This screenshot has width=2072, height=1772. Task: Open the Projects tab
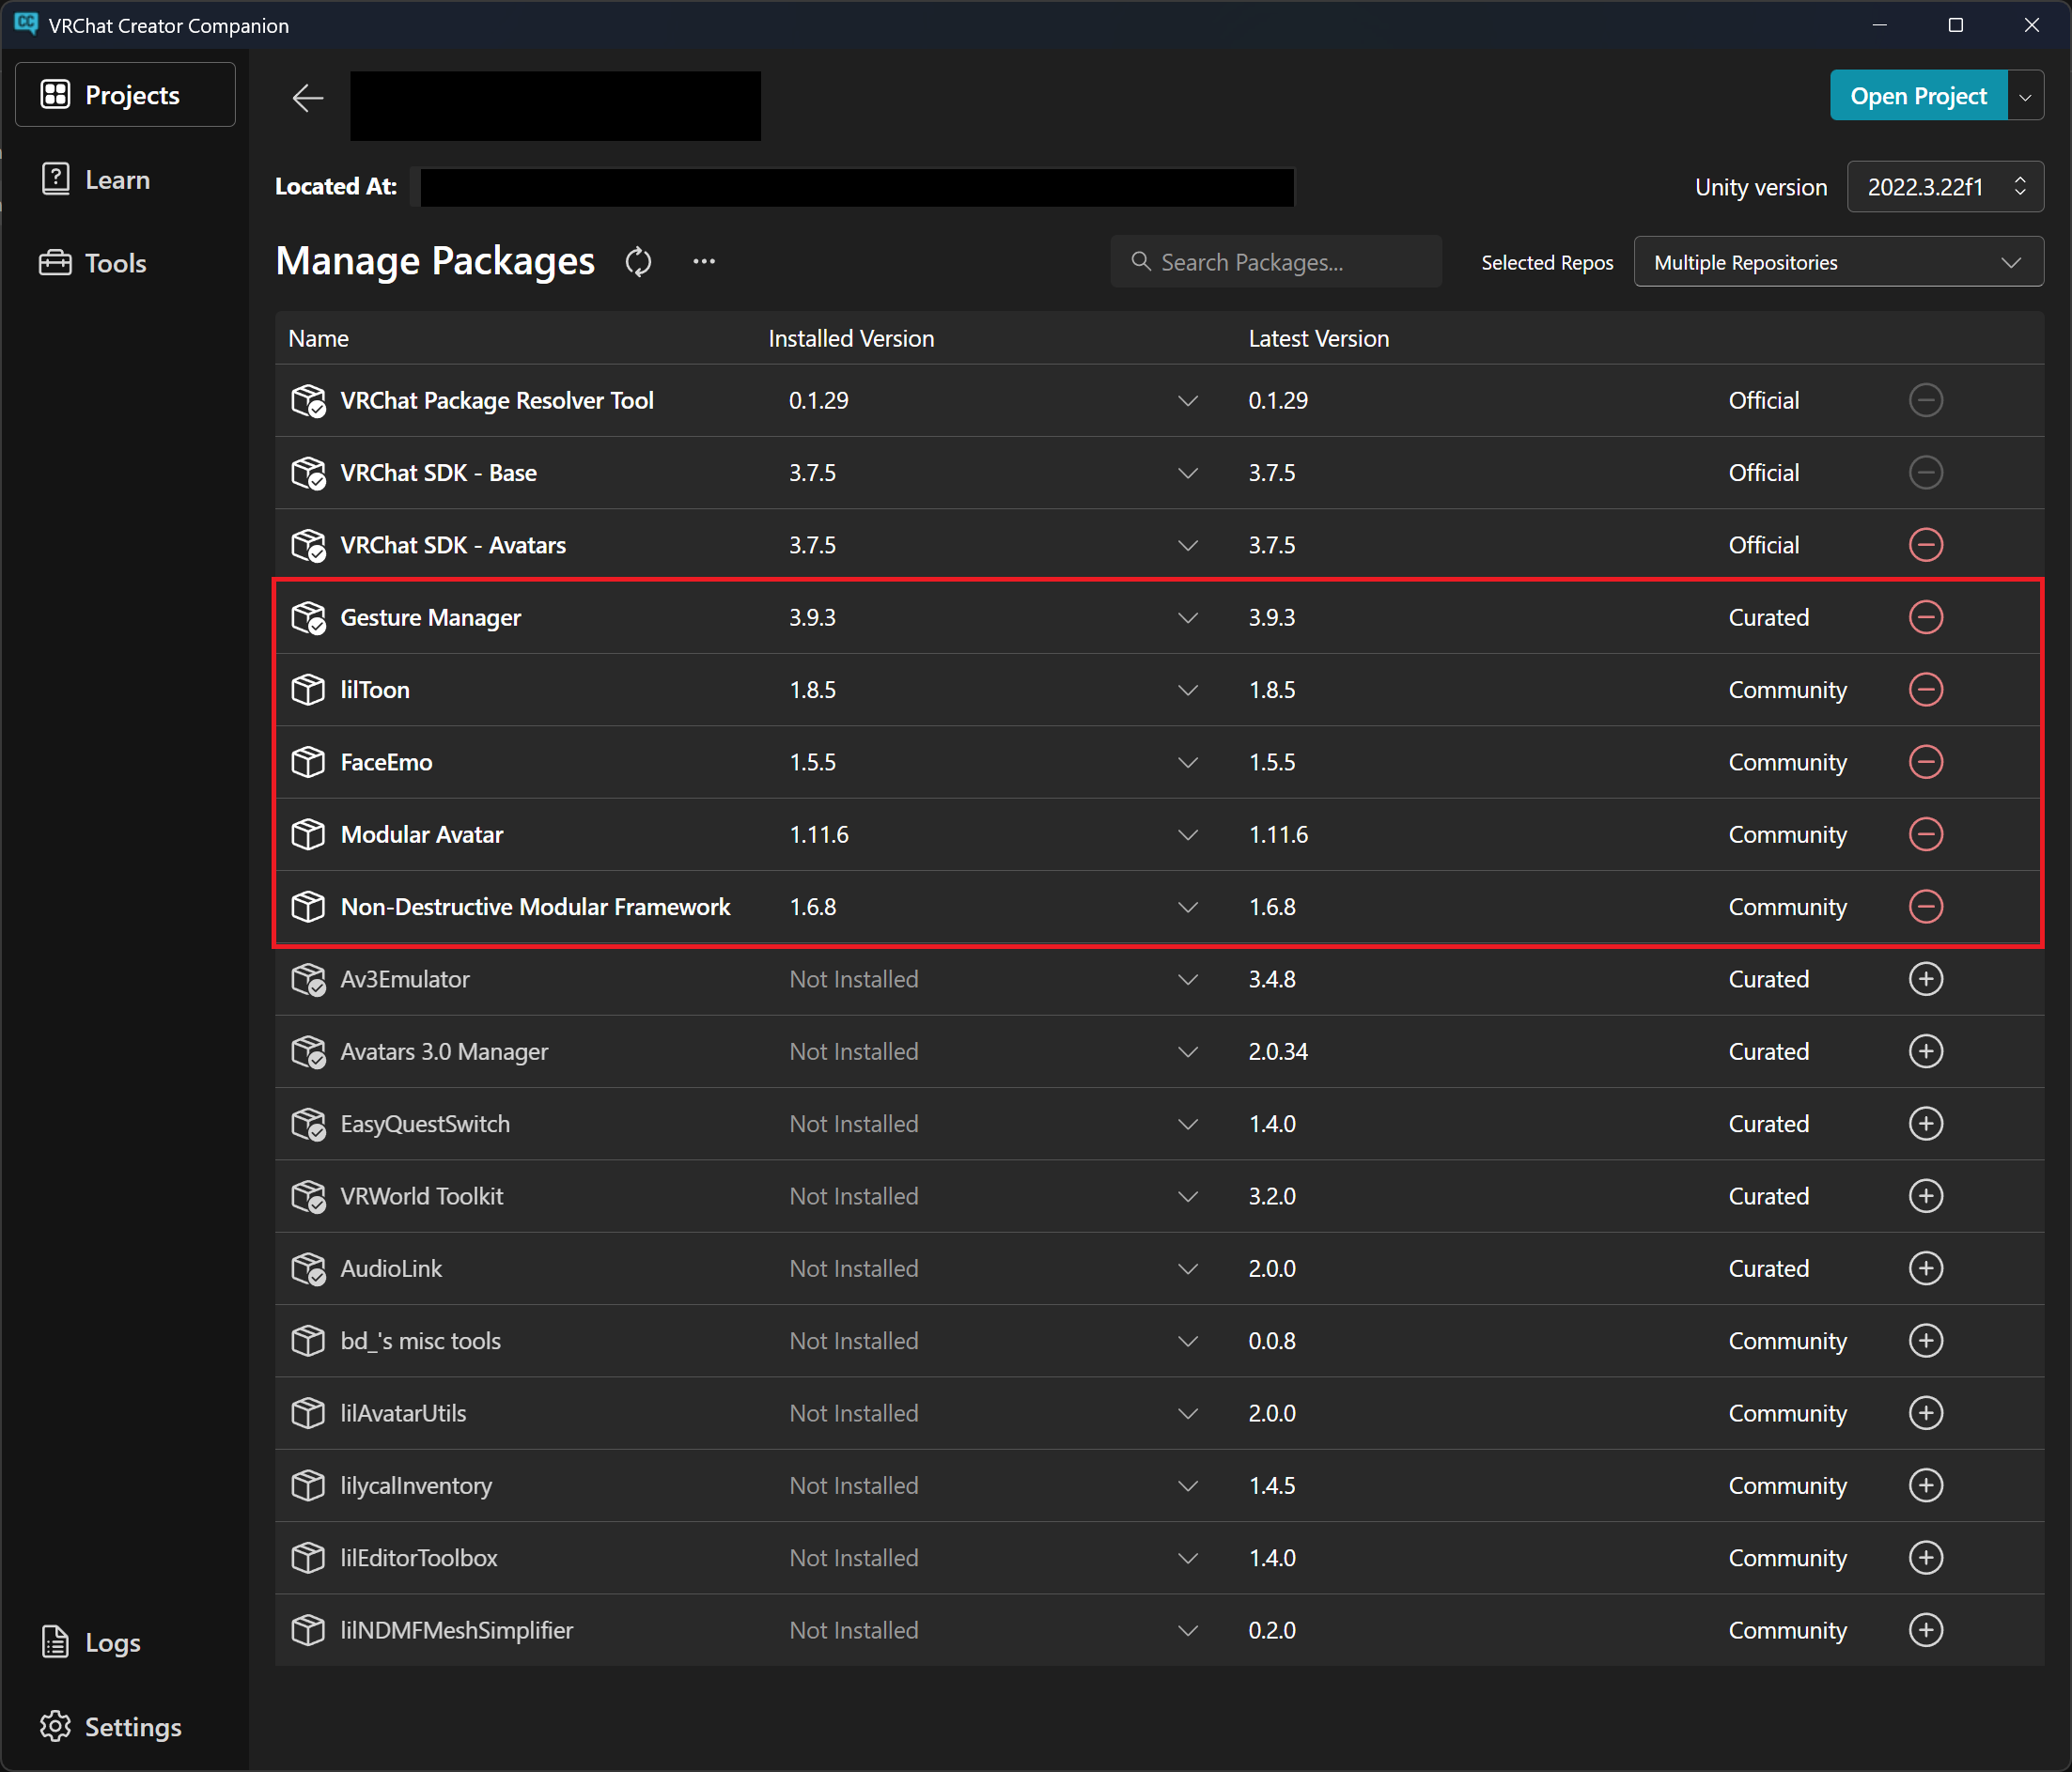pyautogui.click(x=125, y=95)
